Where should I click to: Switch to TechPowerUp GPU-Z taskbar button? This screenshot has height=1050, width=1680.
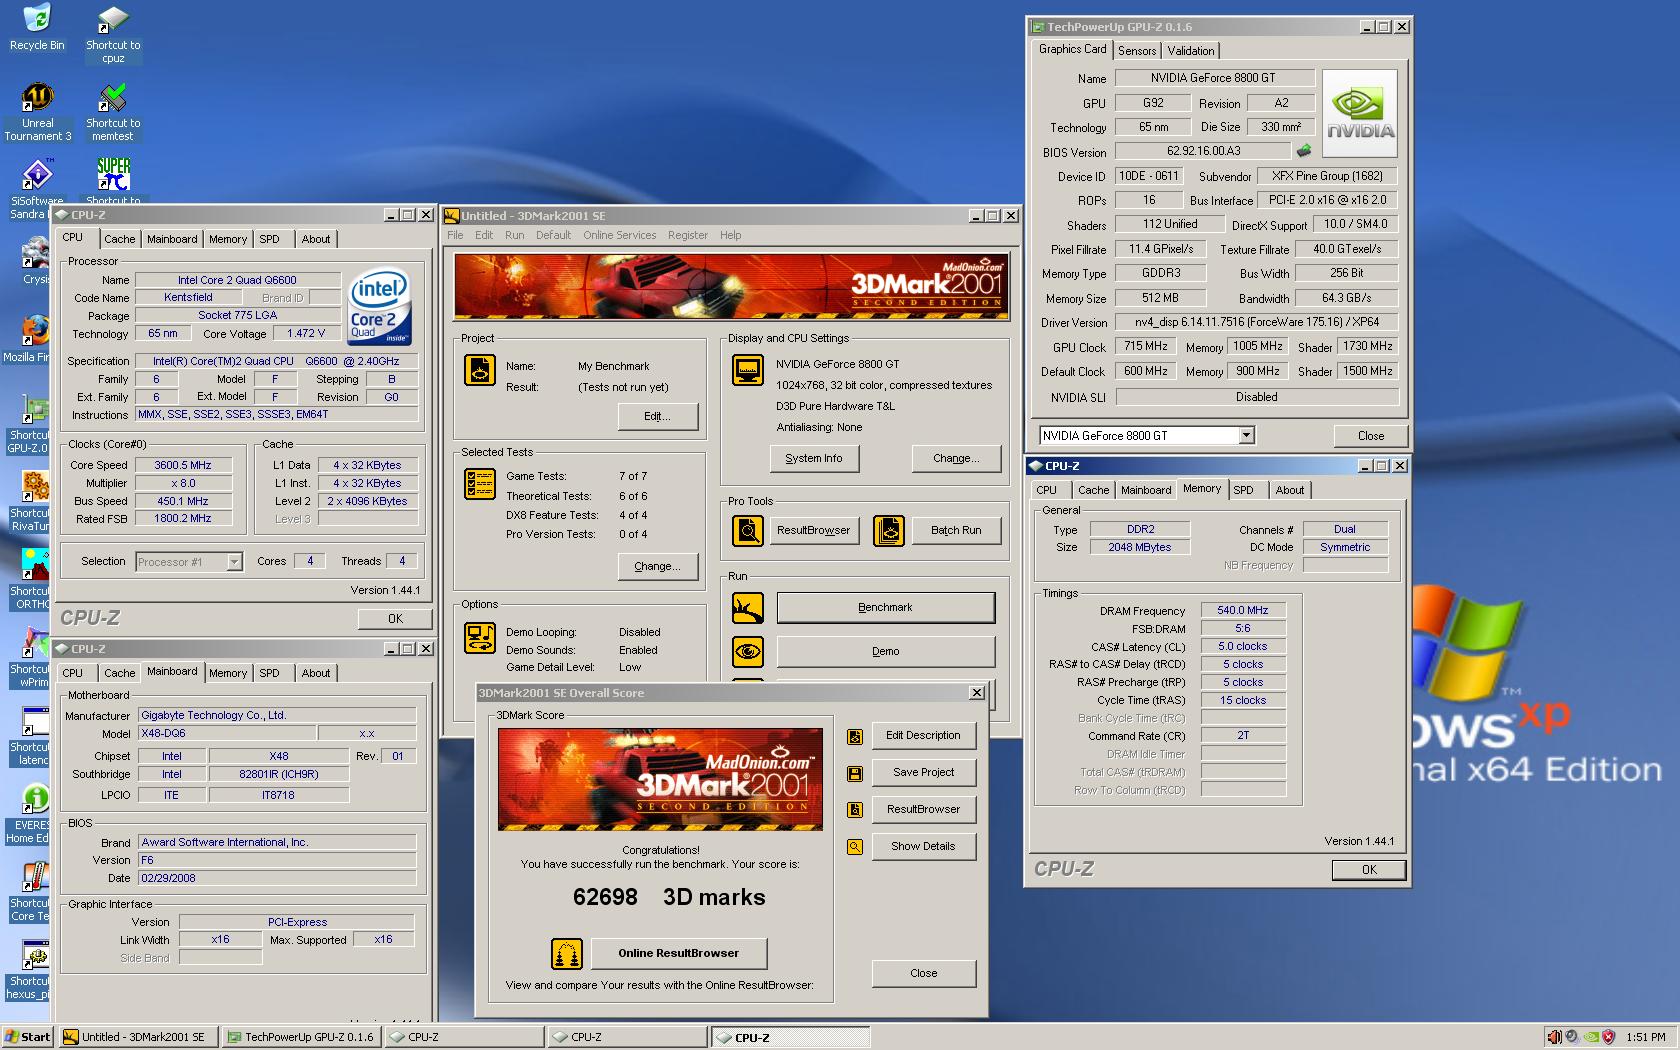tap(302, 1037)
